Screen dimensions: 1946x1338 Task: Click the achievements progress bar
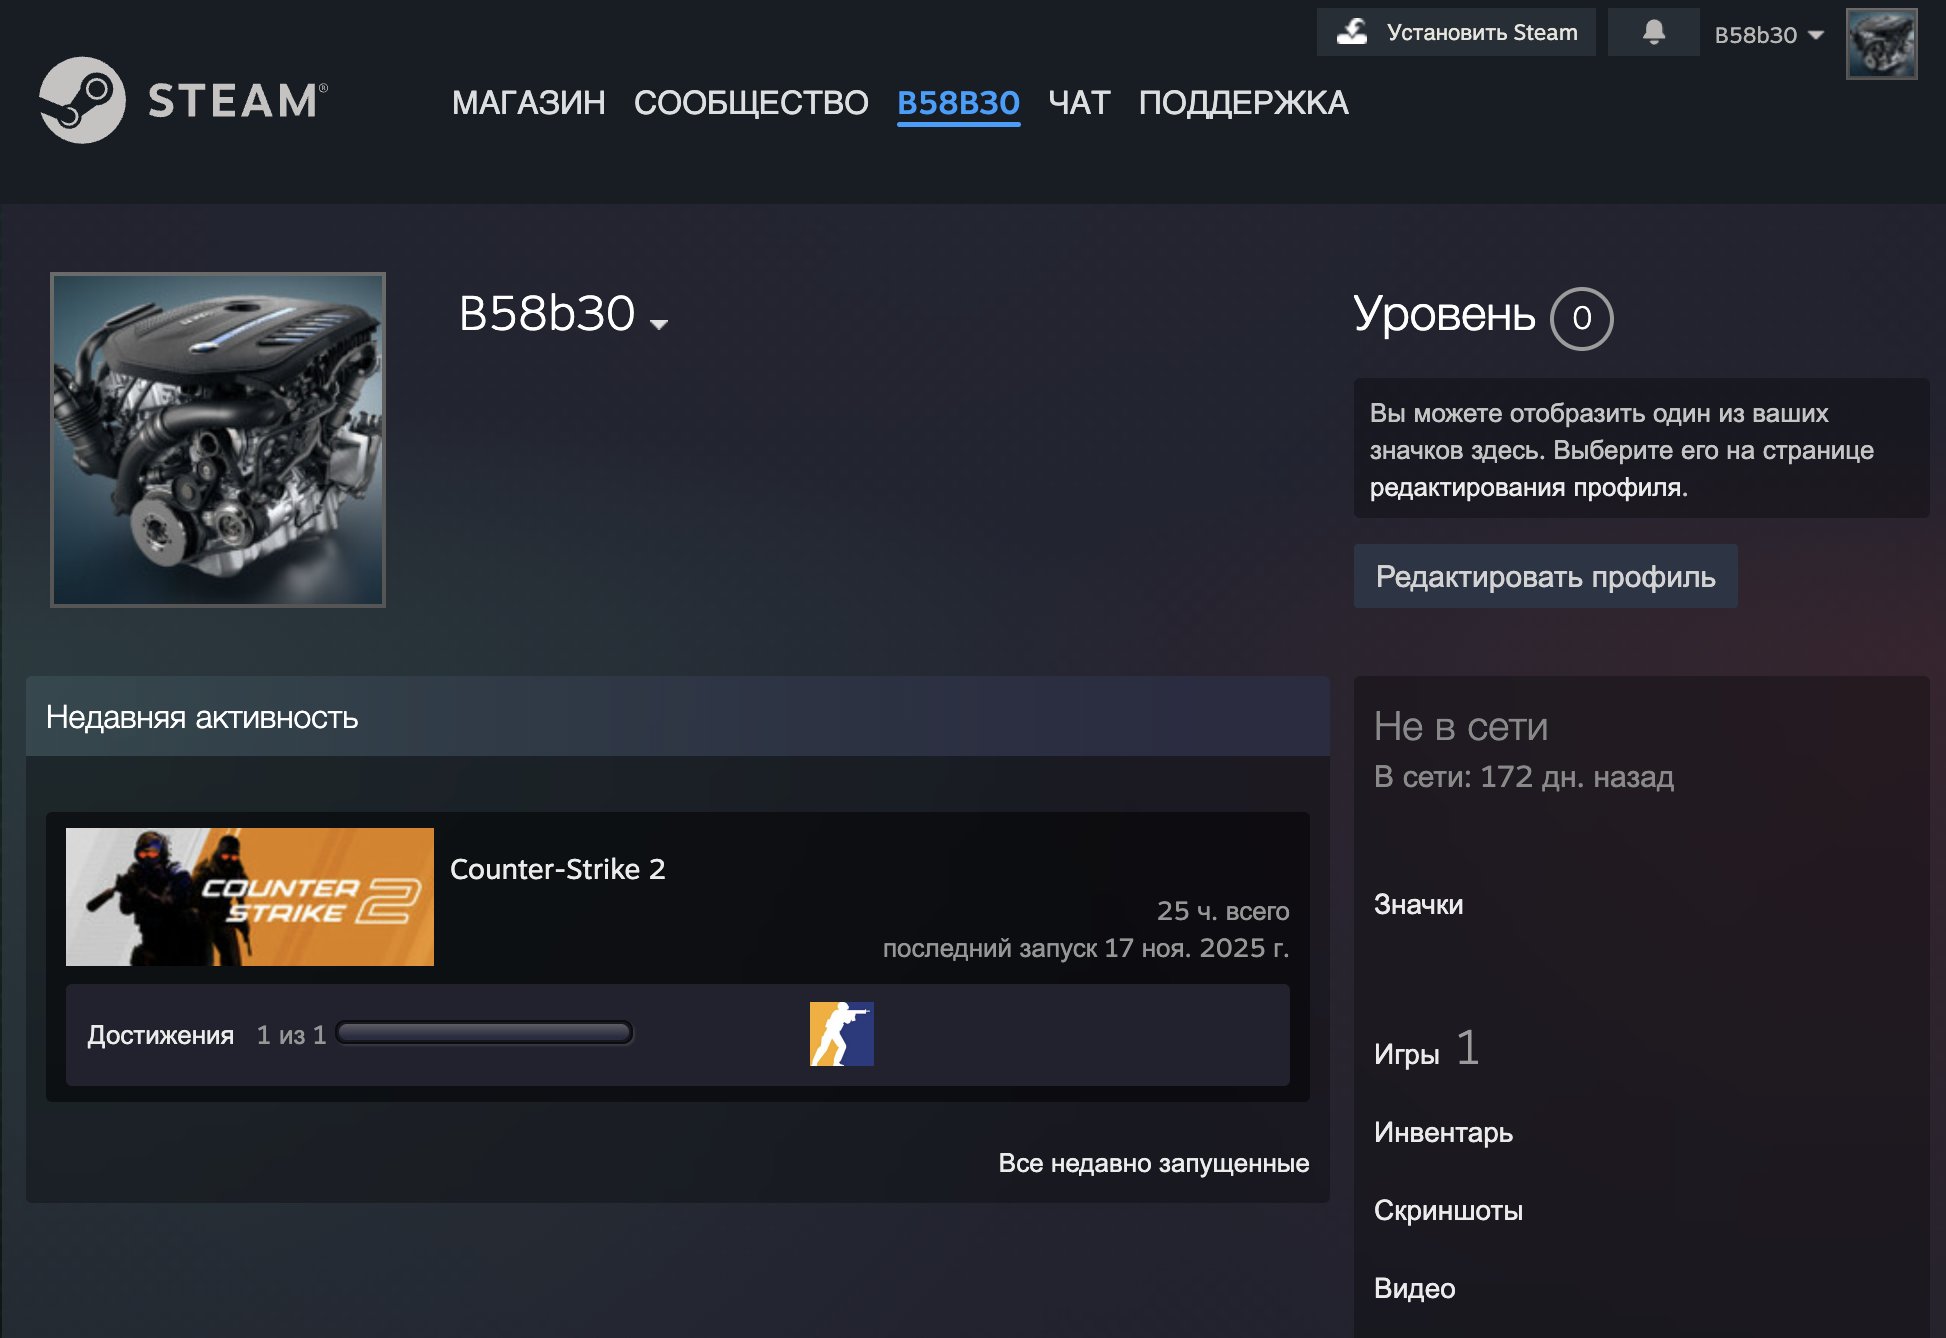[x=484, y=1033]
